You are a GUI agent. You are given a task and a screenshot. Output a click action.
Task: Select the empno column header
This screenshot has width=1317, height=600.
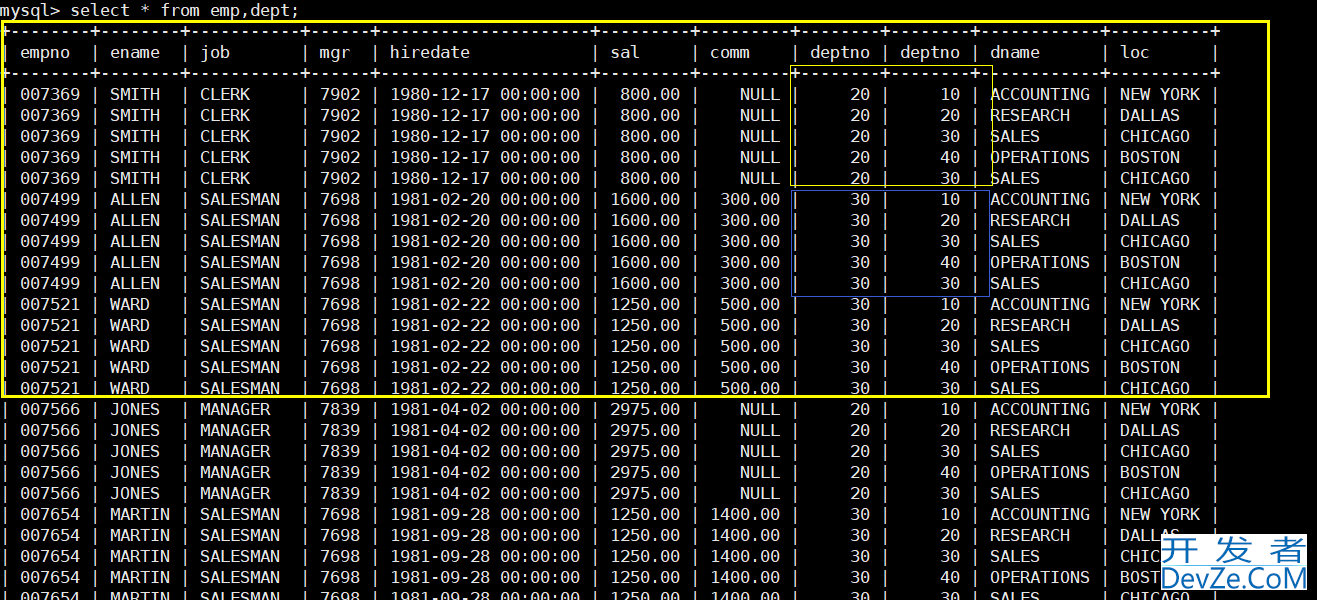[45, 52]
